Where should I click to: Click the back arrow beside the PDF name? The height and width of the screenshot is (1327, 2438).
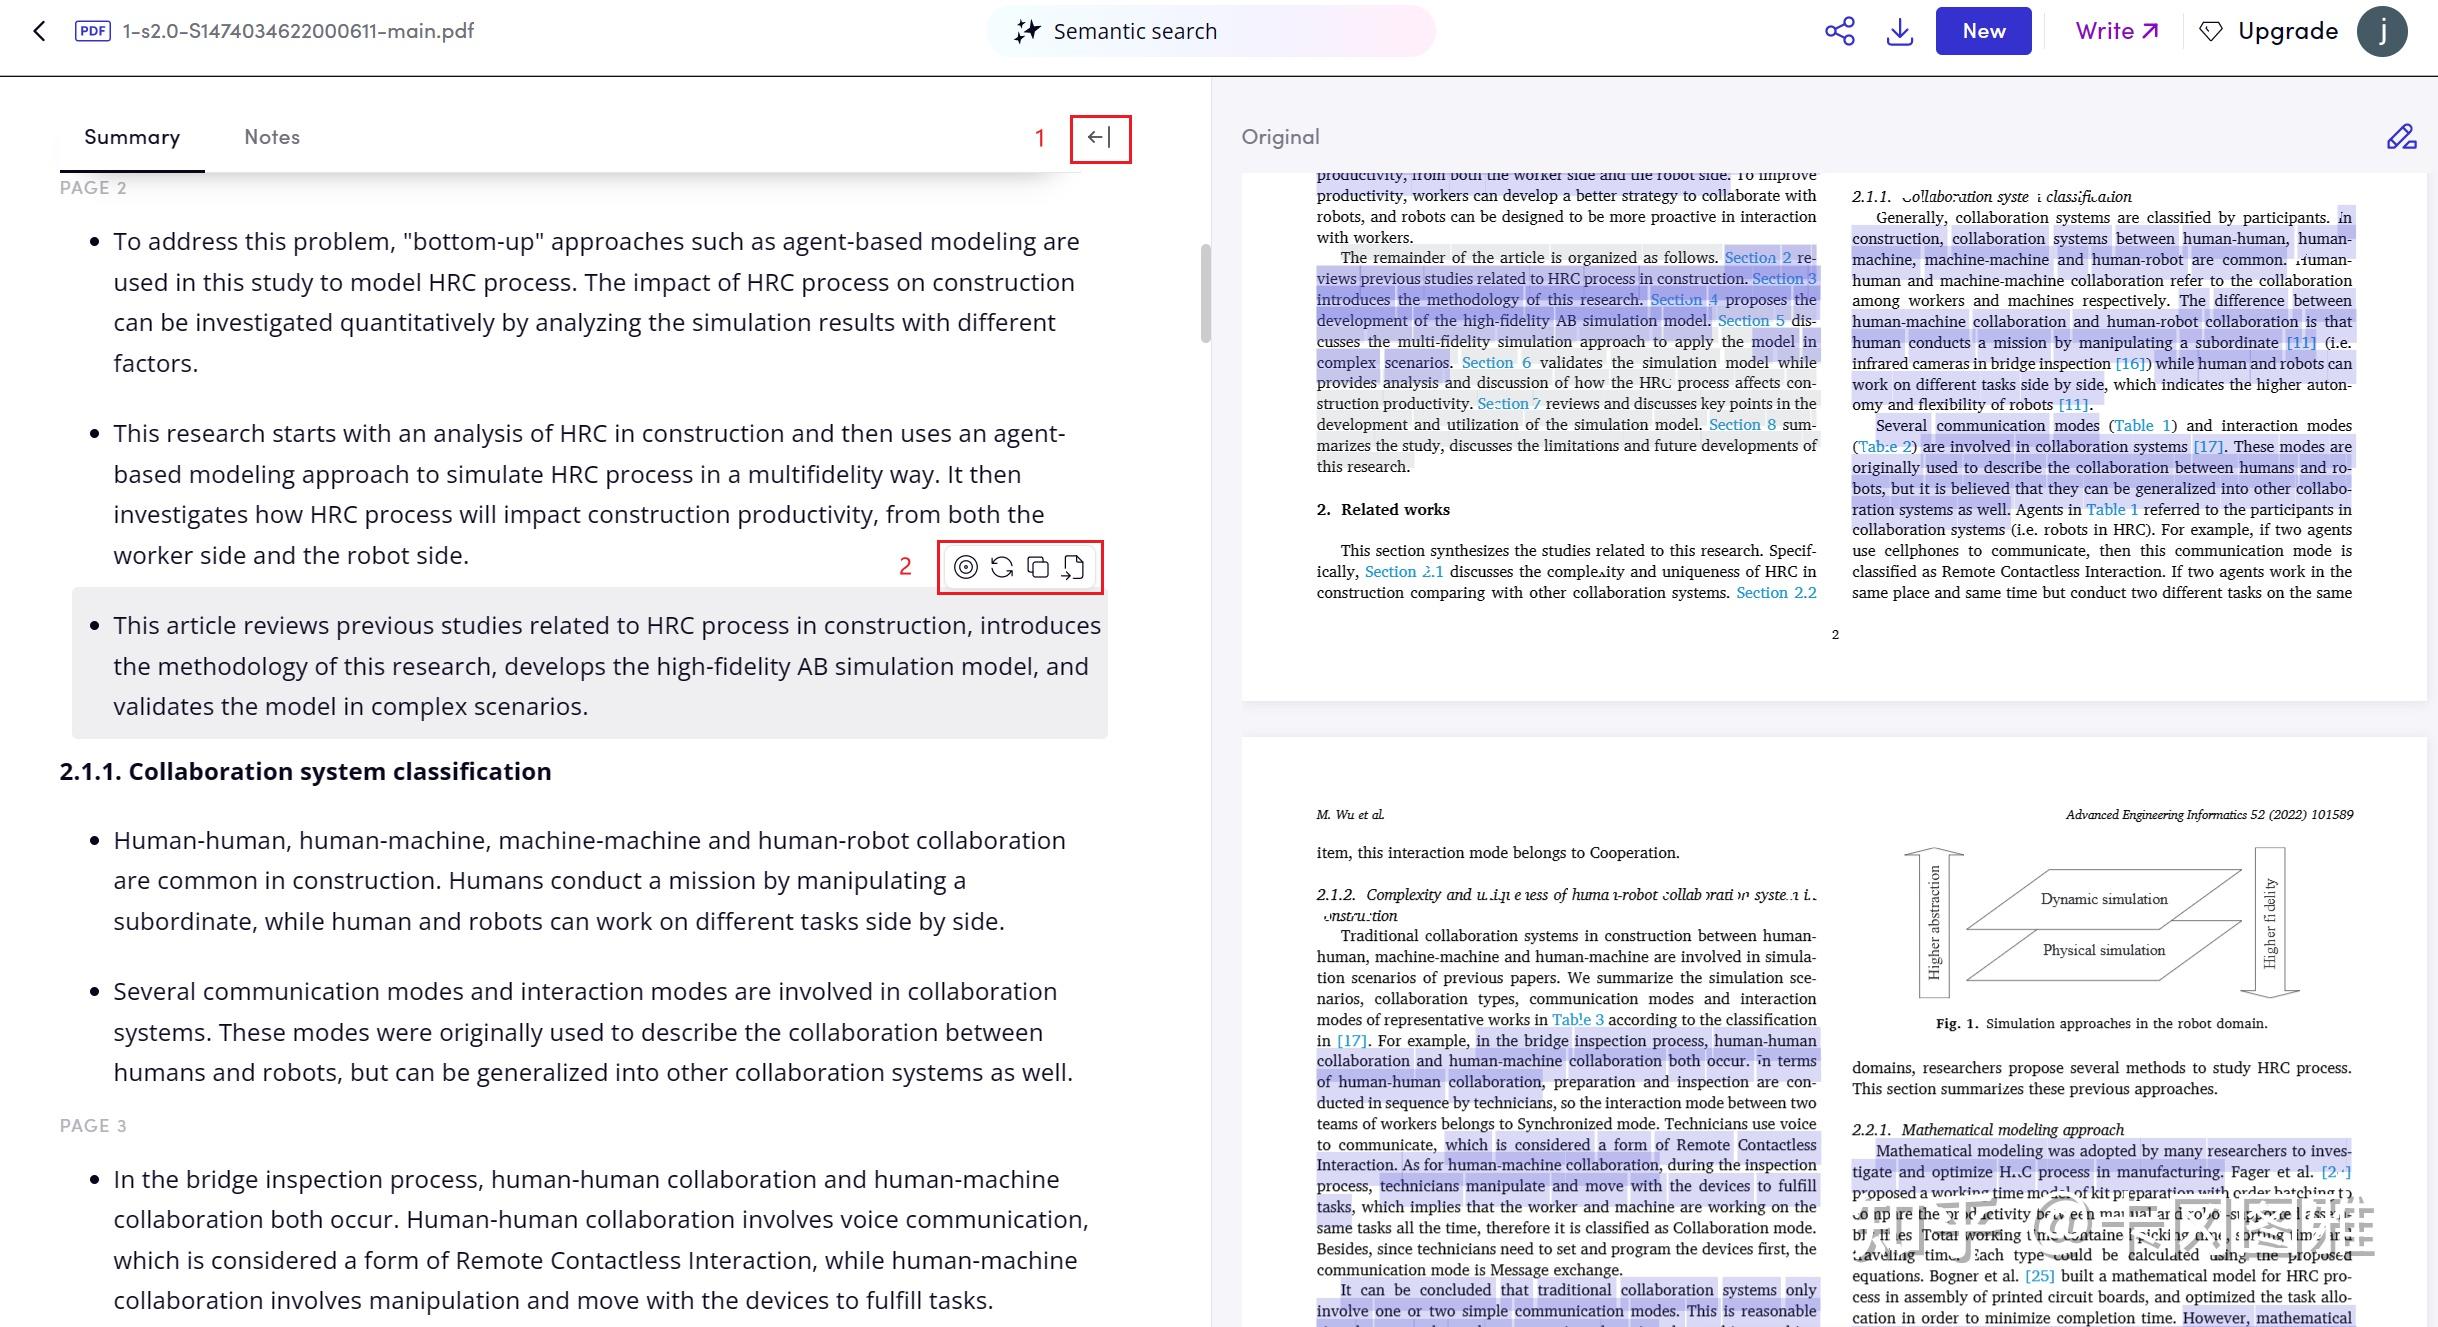39,31
